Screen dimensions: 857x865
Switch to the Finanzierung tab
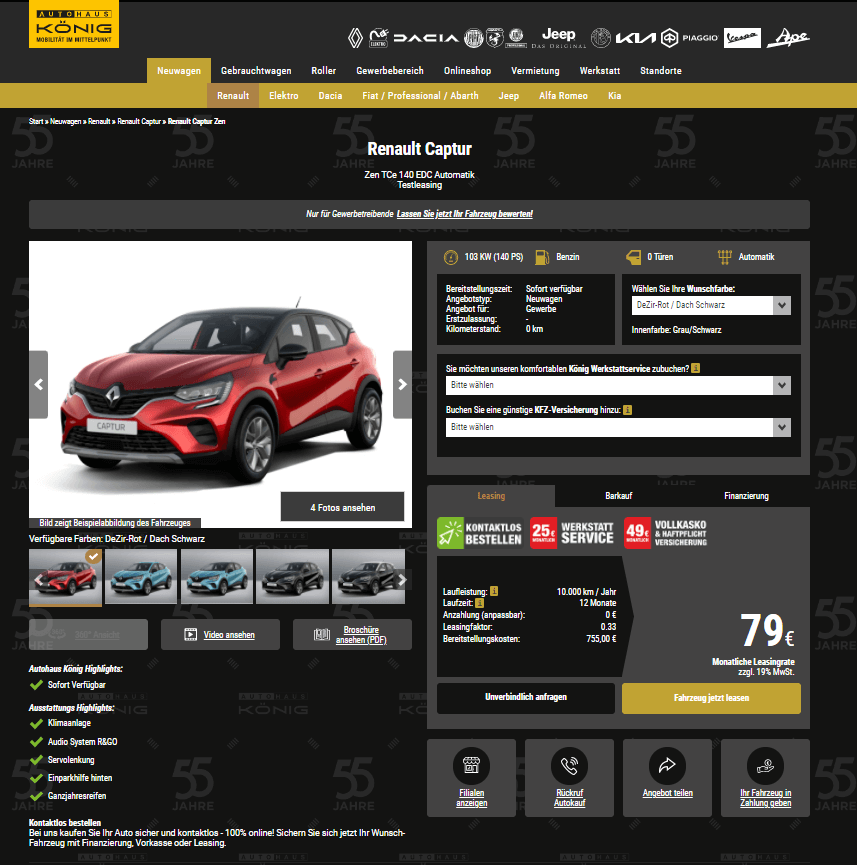coord(746,496)
